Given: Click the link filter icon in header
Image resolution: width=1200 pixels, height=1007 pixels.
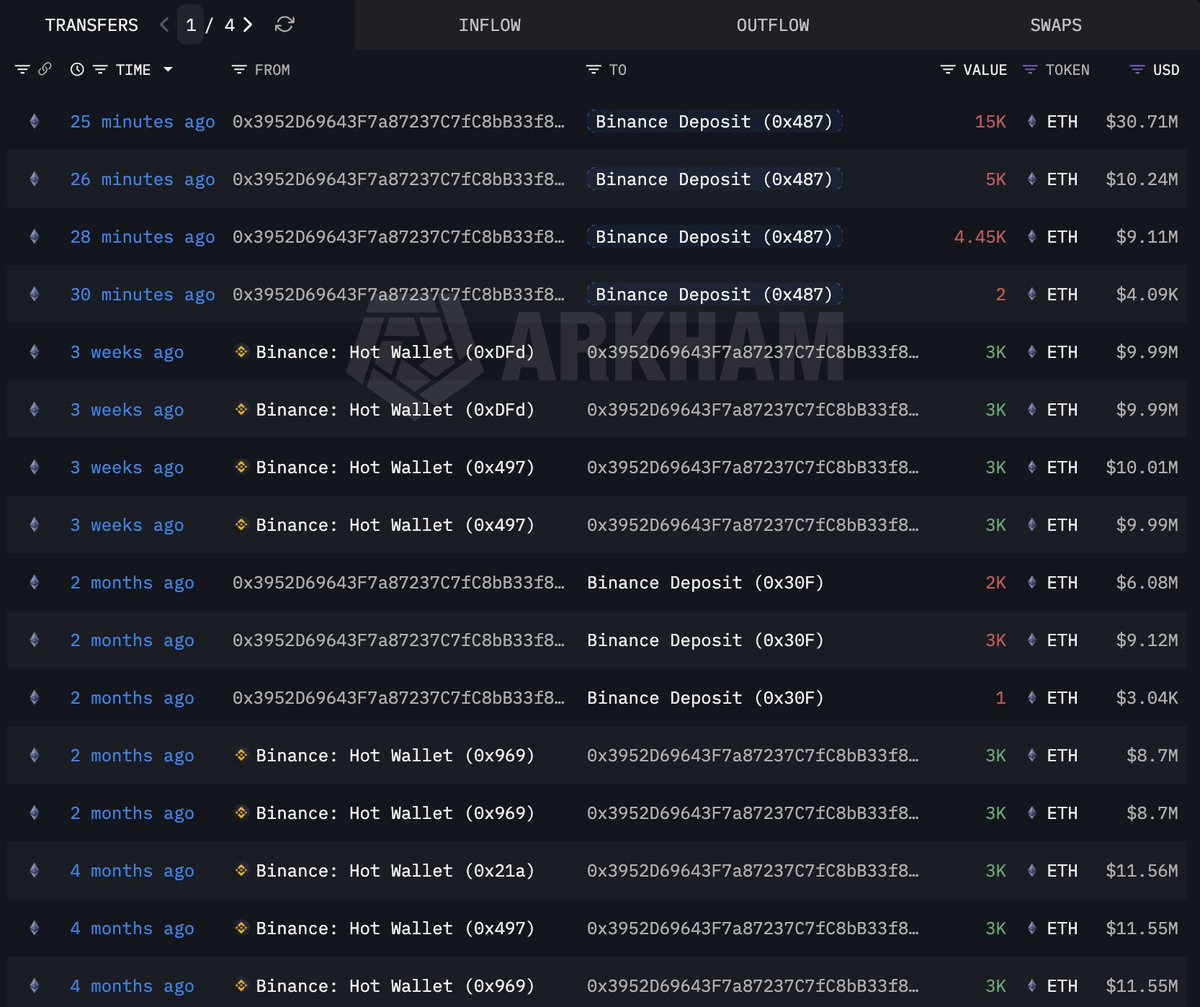Looking at the screenshot, I should (x=44, y=70).
